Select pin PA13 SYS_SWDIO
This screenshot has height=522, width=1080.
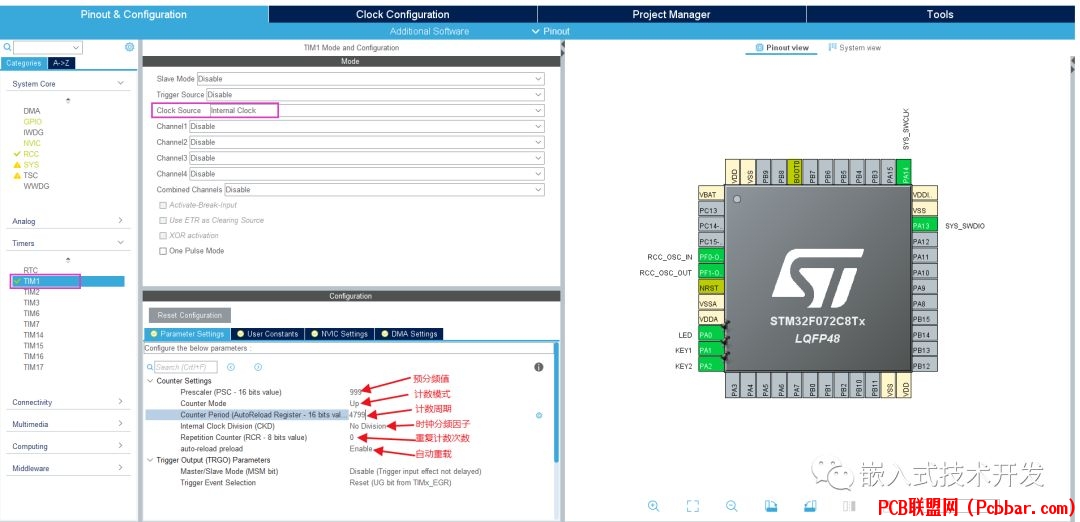[924, 225]
